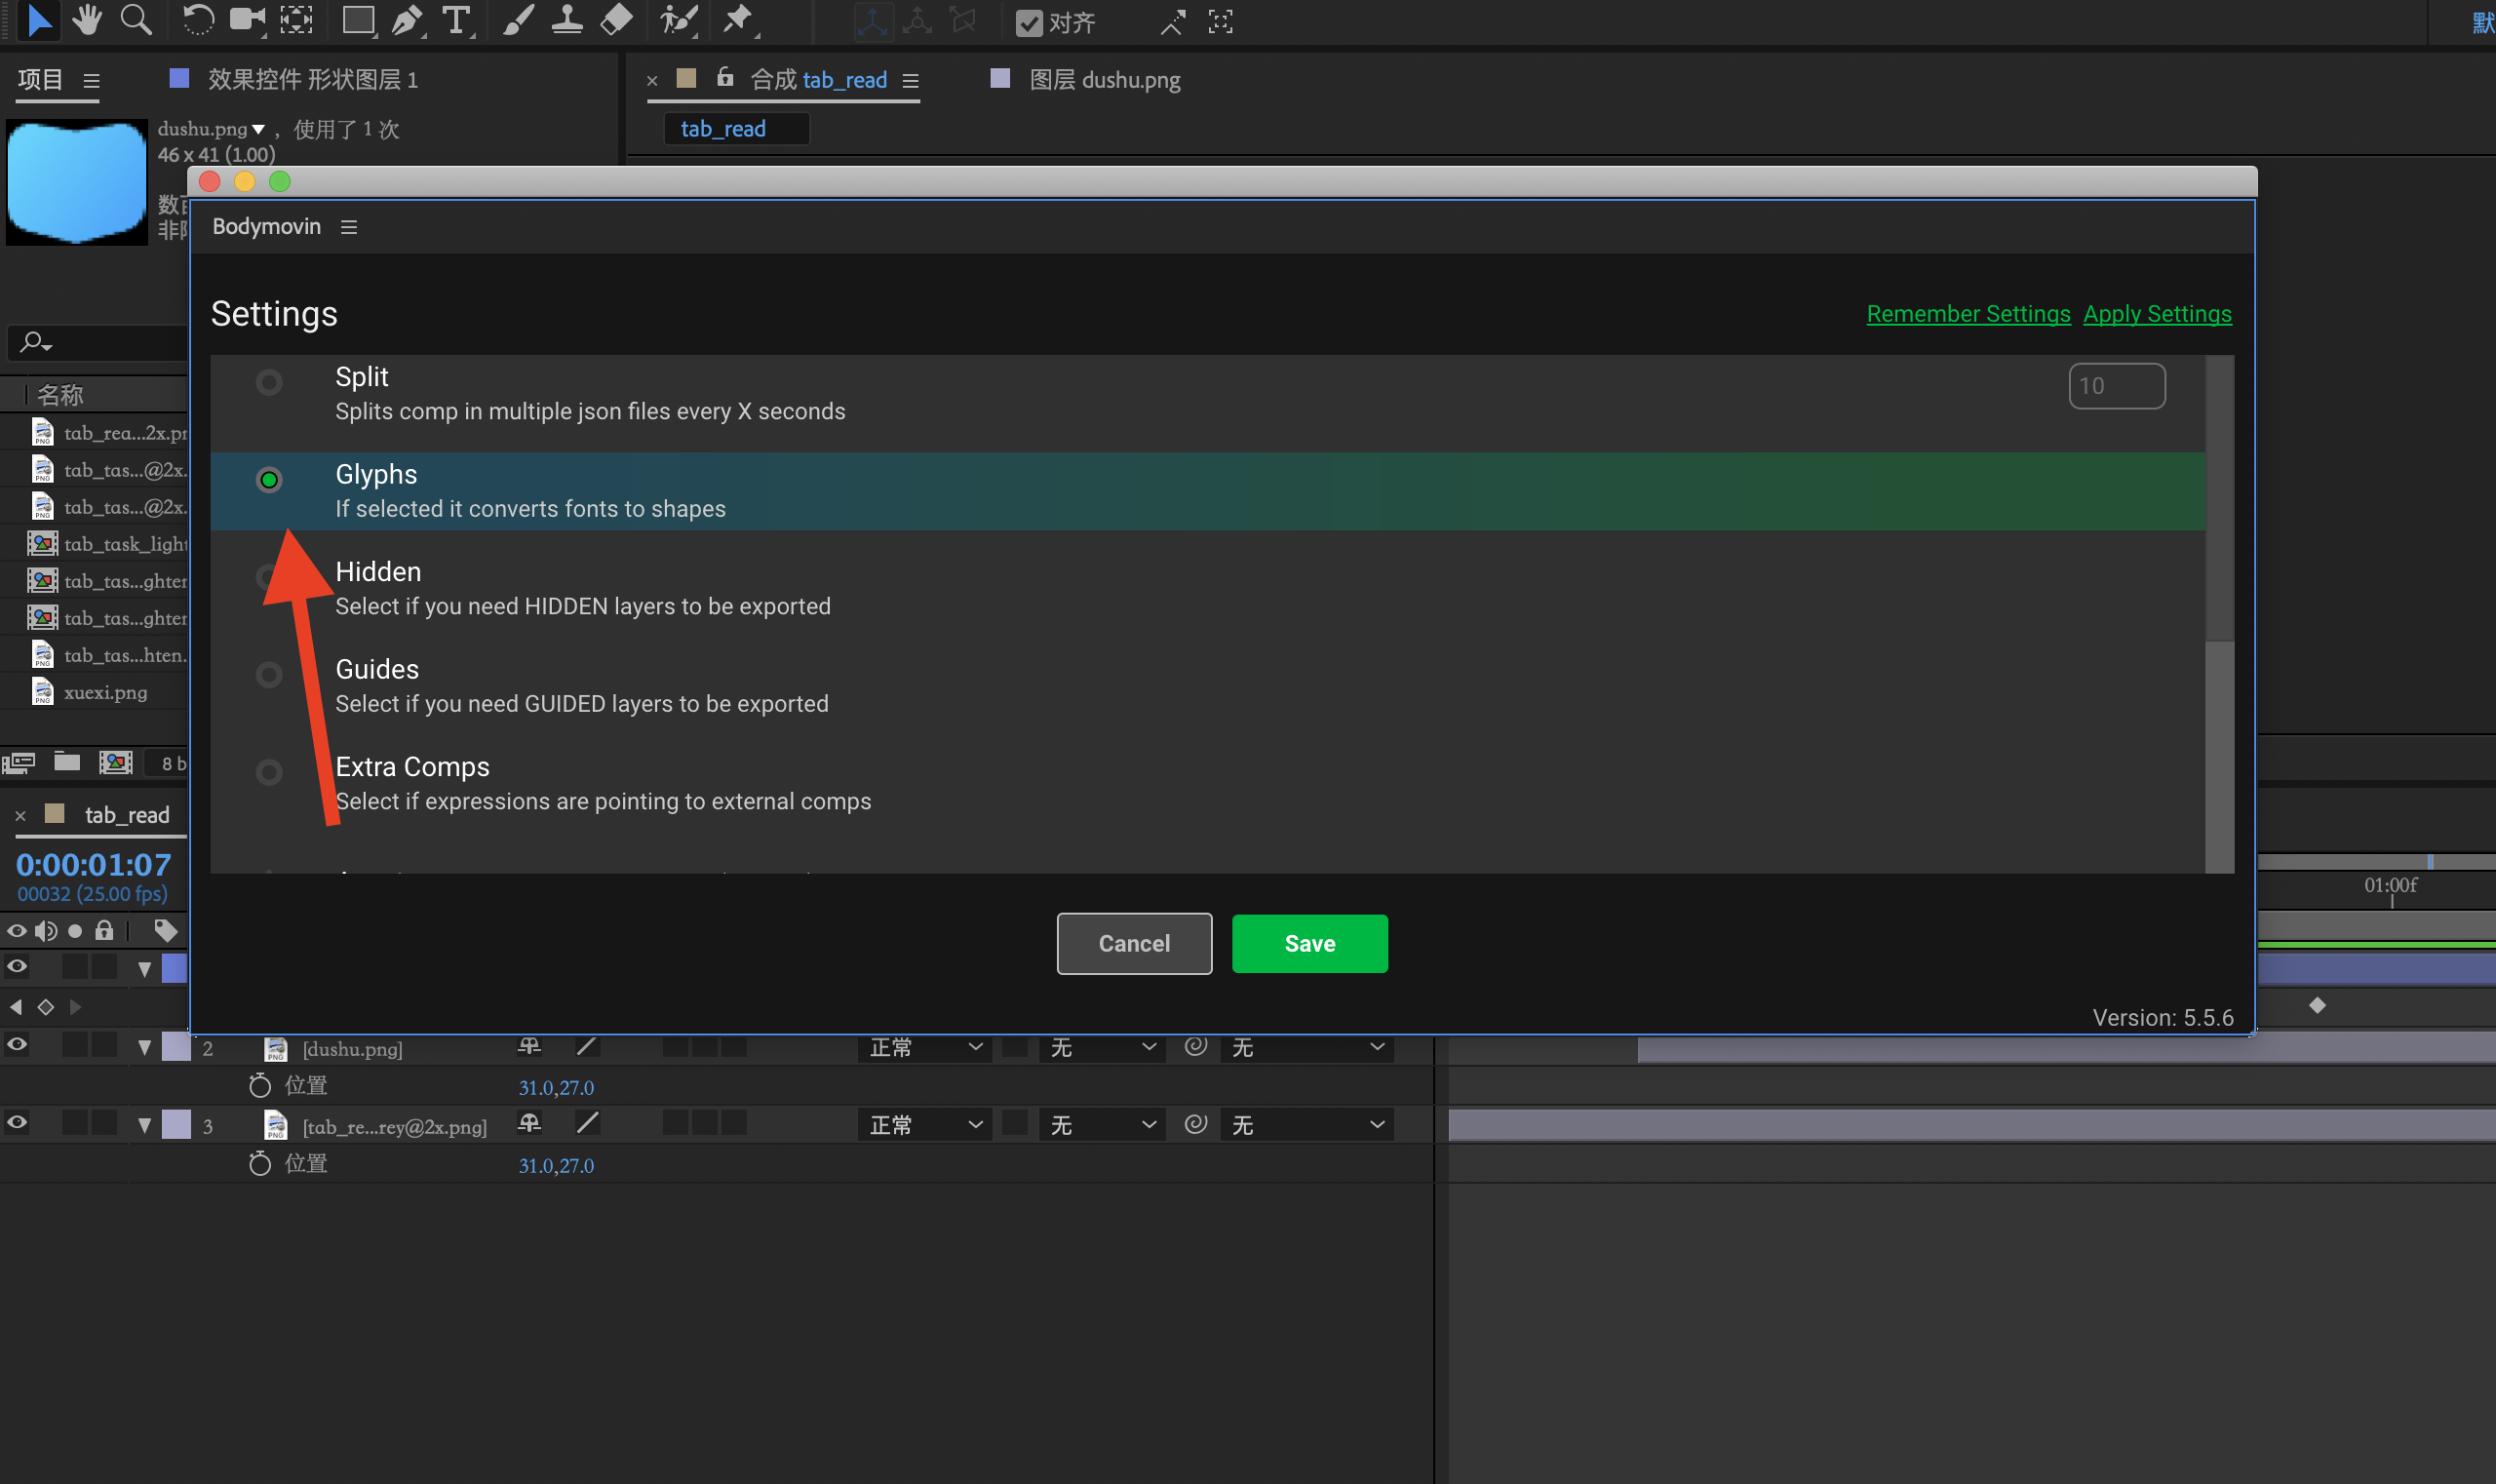
Task: Select the Hand tool
Action: (x=88, y=21)
